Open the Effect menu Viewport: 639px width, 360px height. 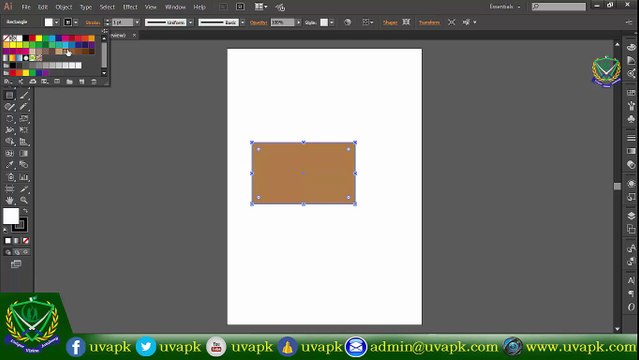click(130, 7)
